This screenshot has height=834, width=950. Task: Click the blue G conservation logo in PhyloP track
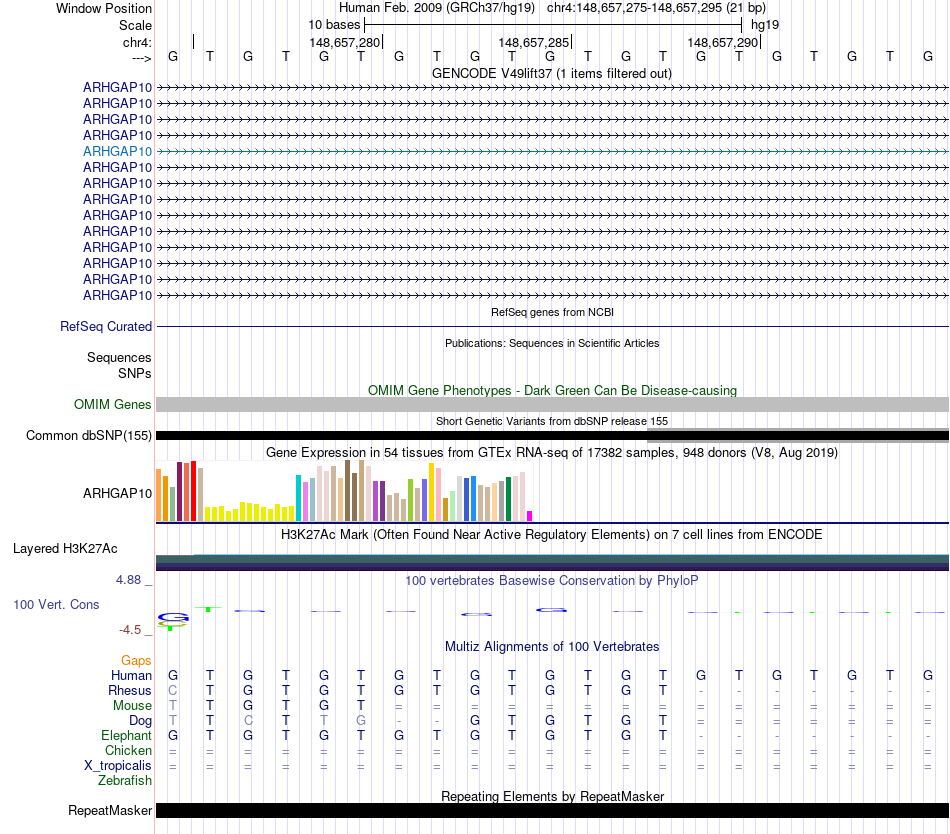point(173,618)
